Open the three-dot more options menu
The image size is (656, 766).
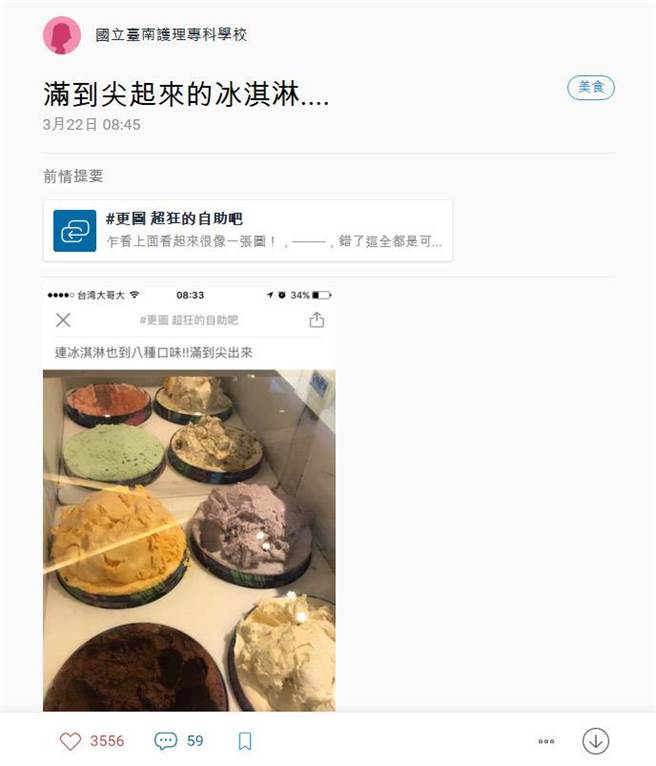[546, 741]
